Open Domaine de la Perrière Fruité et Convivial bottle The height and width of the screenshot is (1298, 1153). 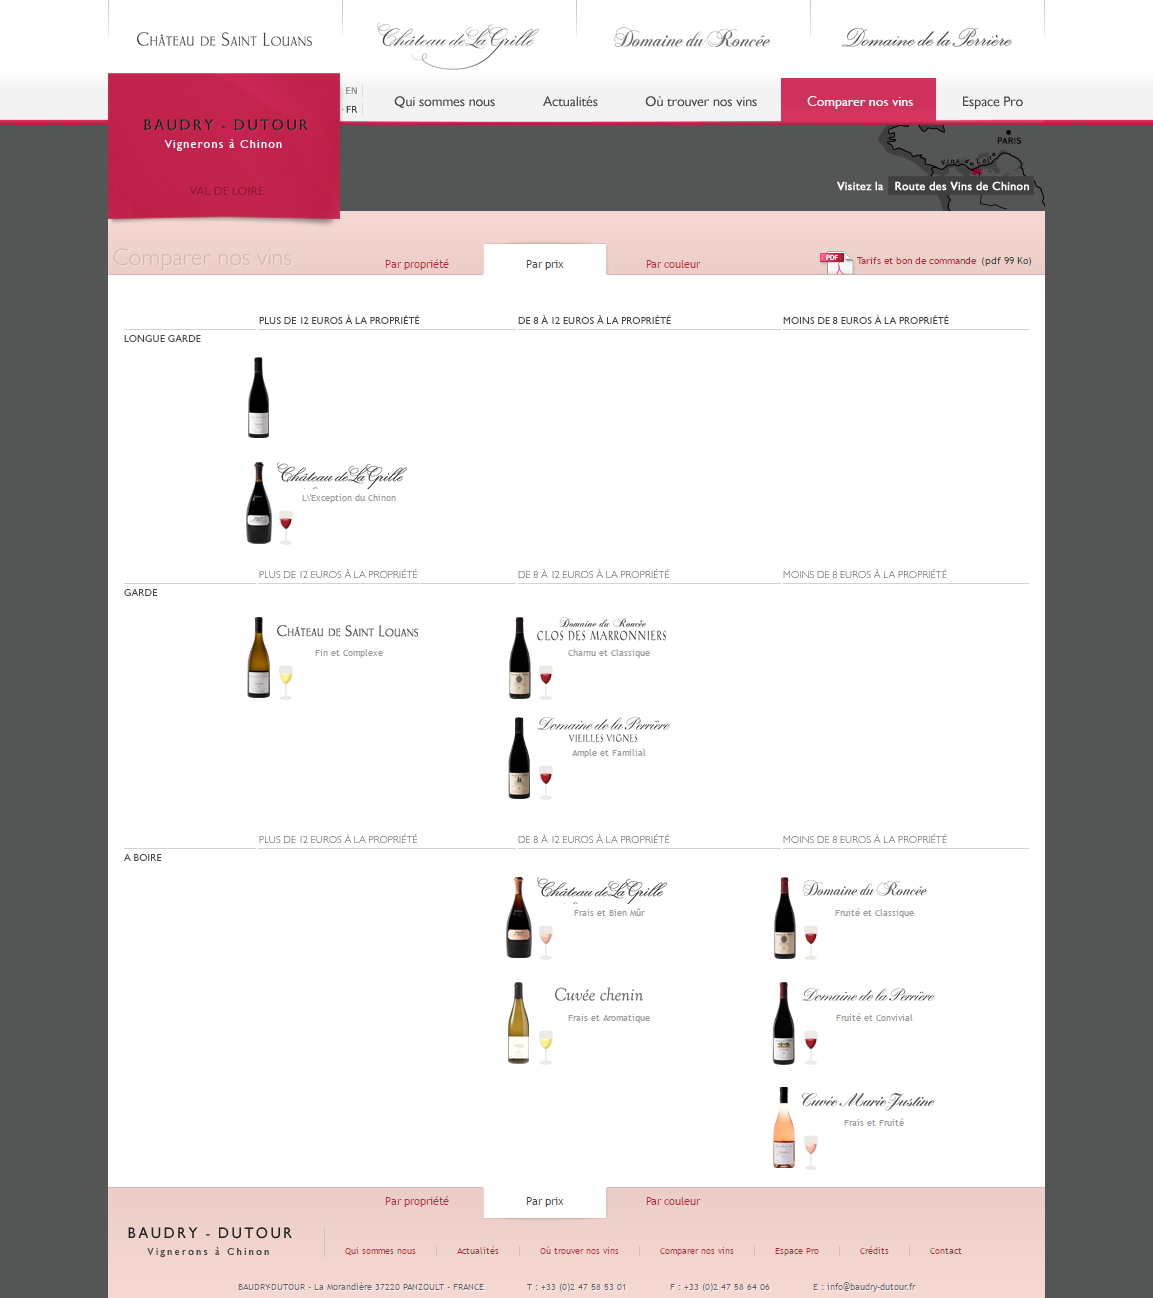(784, 1022)
